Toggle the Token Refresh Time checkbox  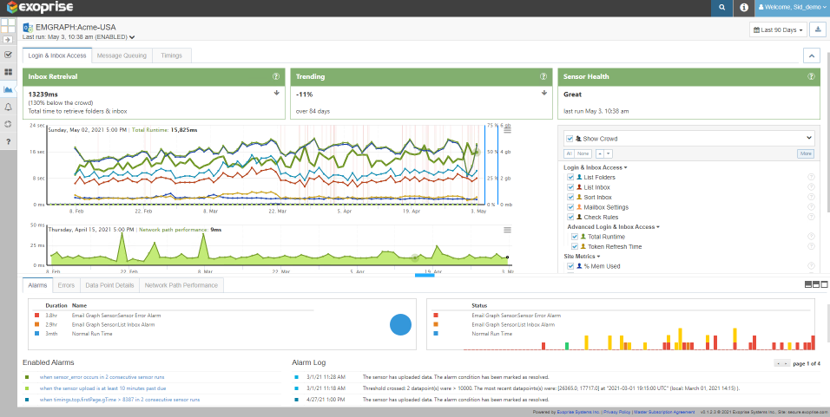point(574,247)
